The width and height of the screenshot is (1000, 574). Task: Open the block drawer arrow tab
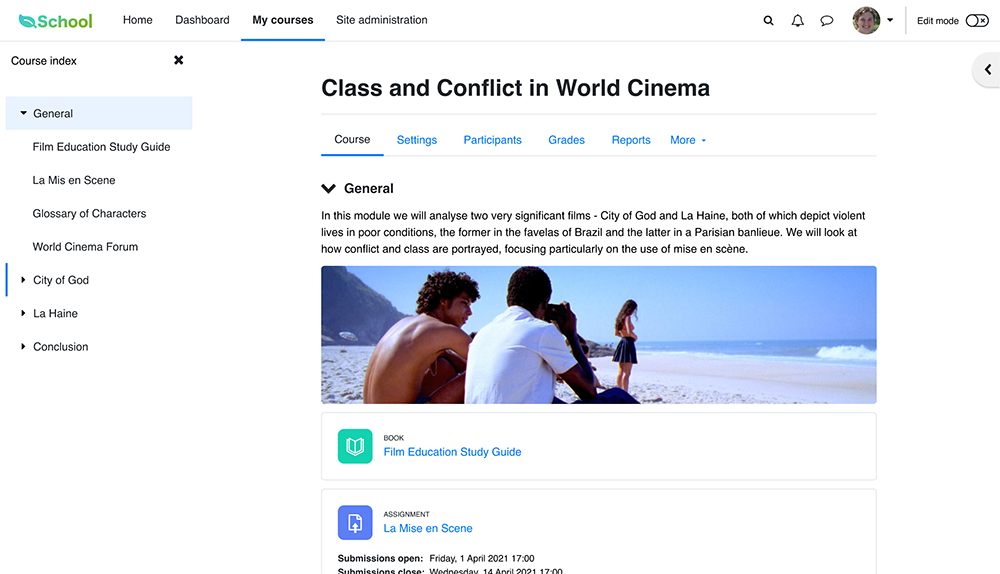[987, 70]
